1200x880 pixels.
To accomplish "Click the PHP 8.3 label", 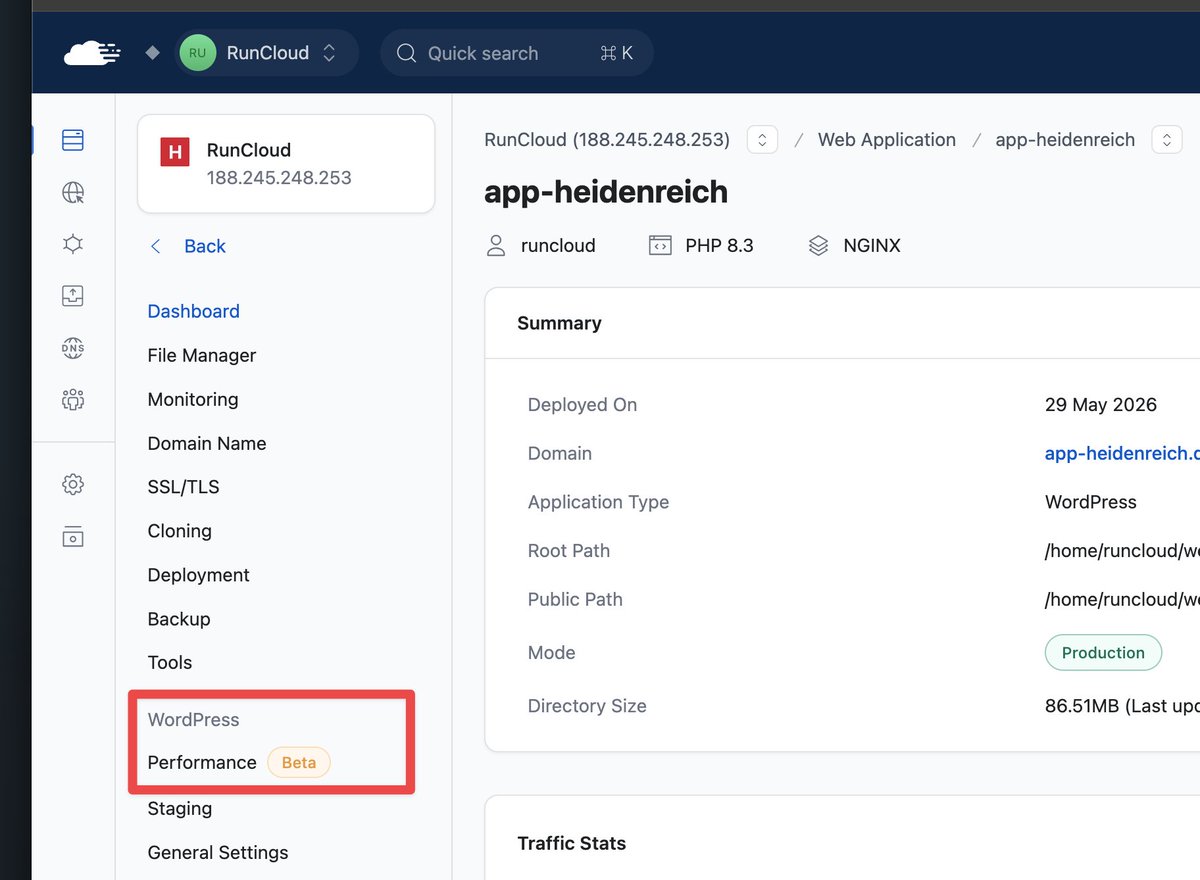I will point(719,245).
